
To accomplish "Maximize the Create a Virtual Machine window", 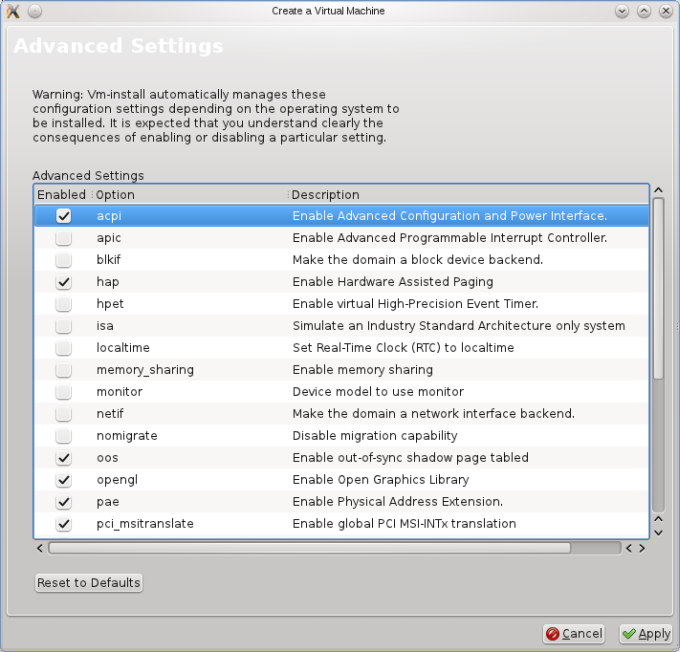I will pyautogui.click(x=644, y=11).
